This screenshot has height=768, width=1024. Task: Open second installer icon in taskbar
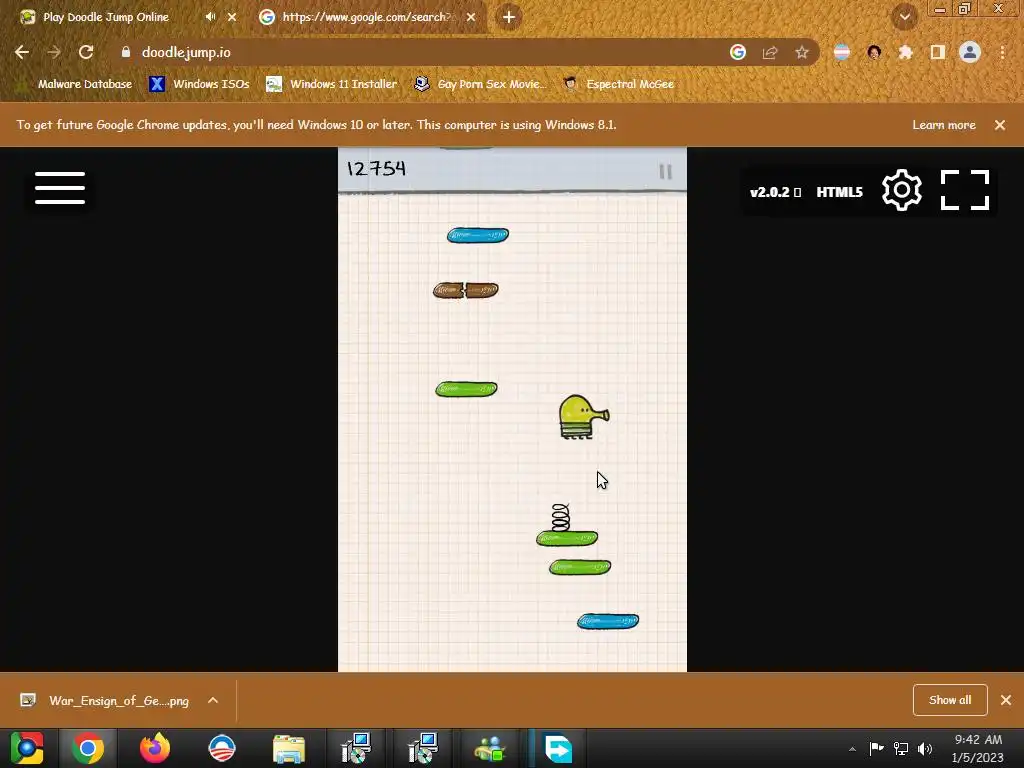(423, 748)
